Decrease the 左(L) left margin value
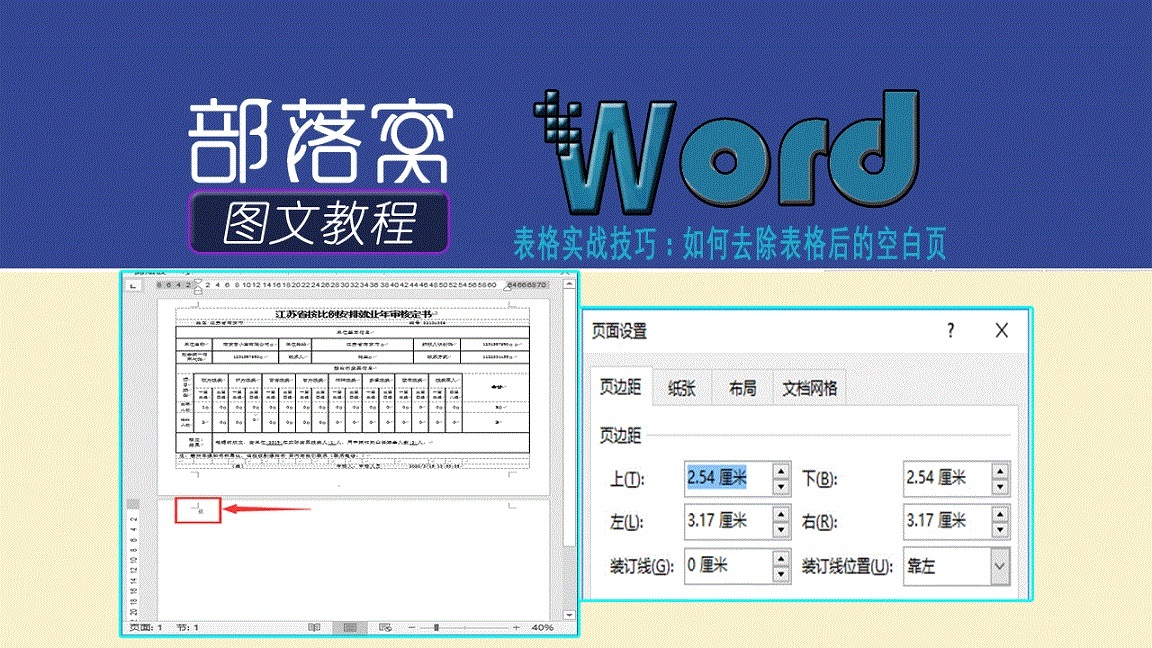 point(781,530)
